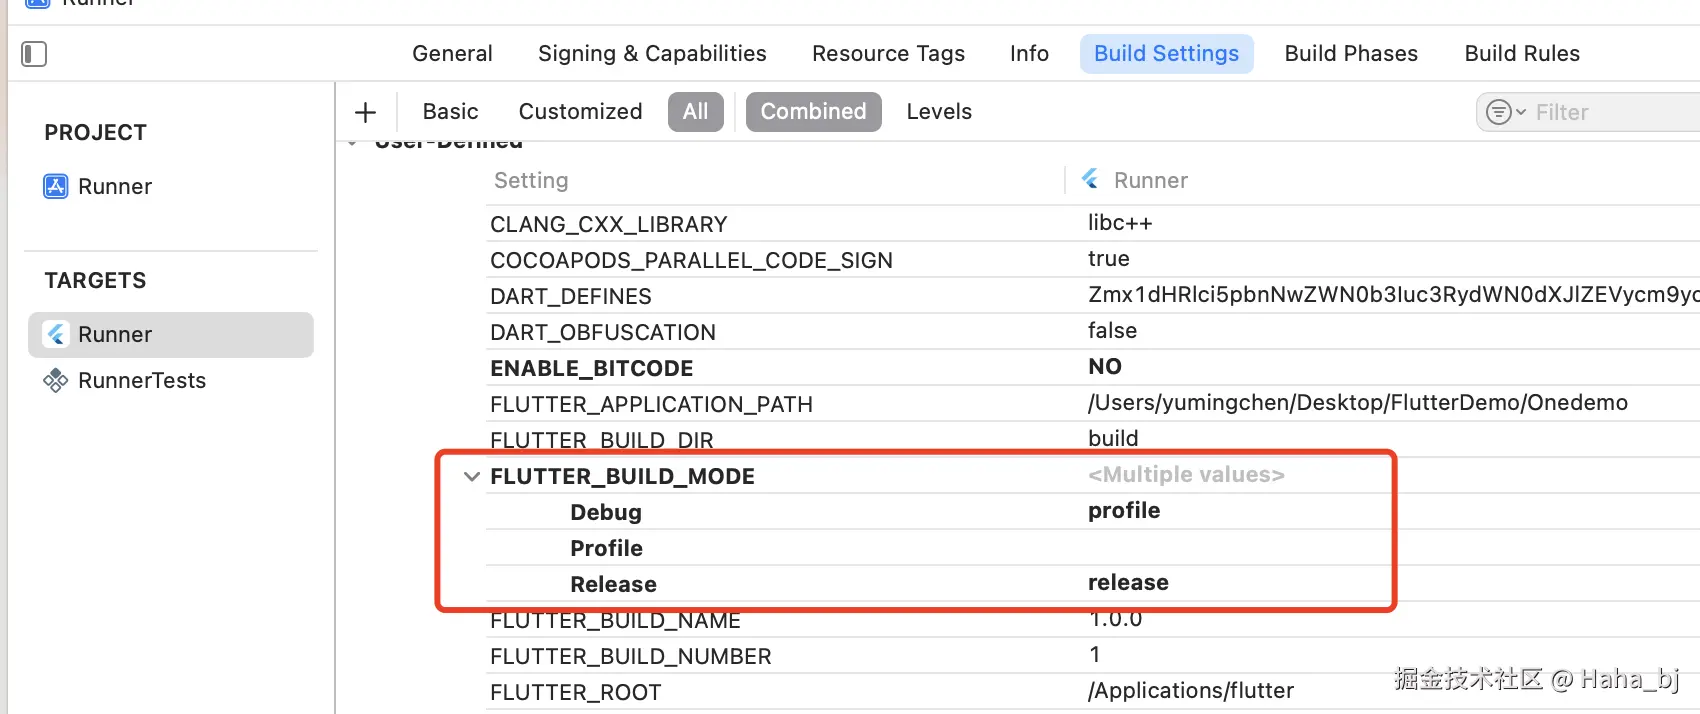
Task: Show Customized build settings only
Action: (x=580, y=112)
